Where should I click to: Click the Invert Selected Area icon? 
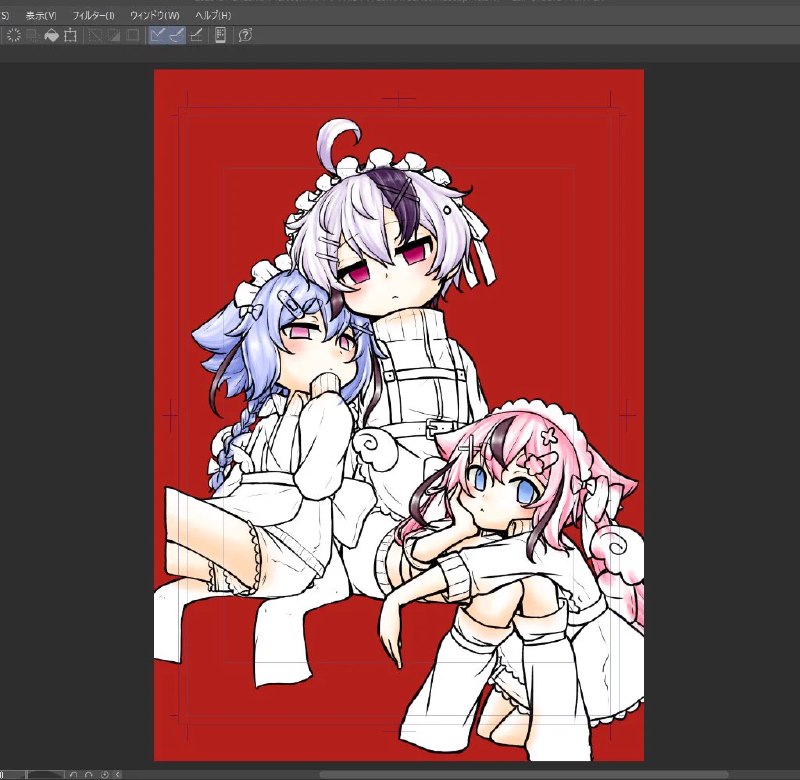coord(114,35)
